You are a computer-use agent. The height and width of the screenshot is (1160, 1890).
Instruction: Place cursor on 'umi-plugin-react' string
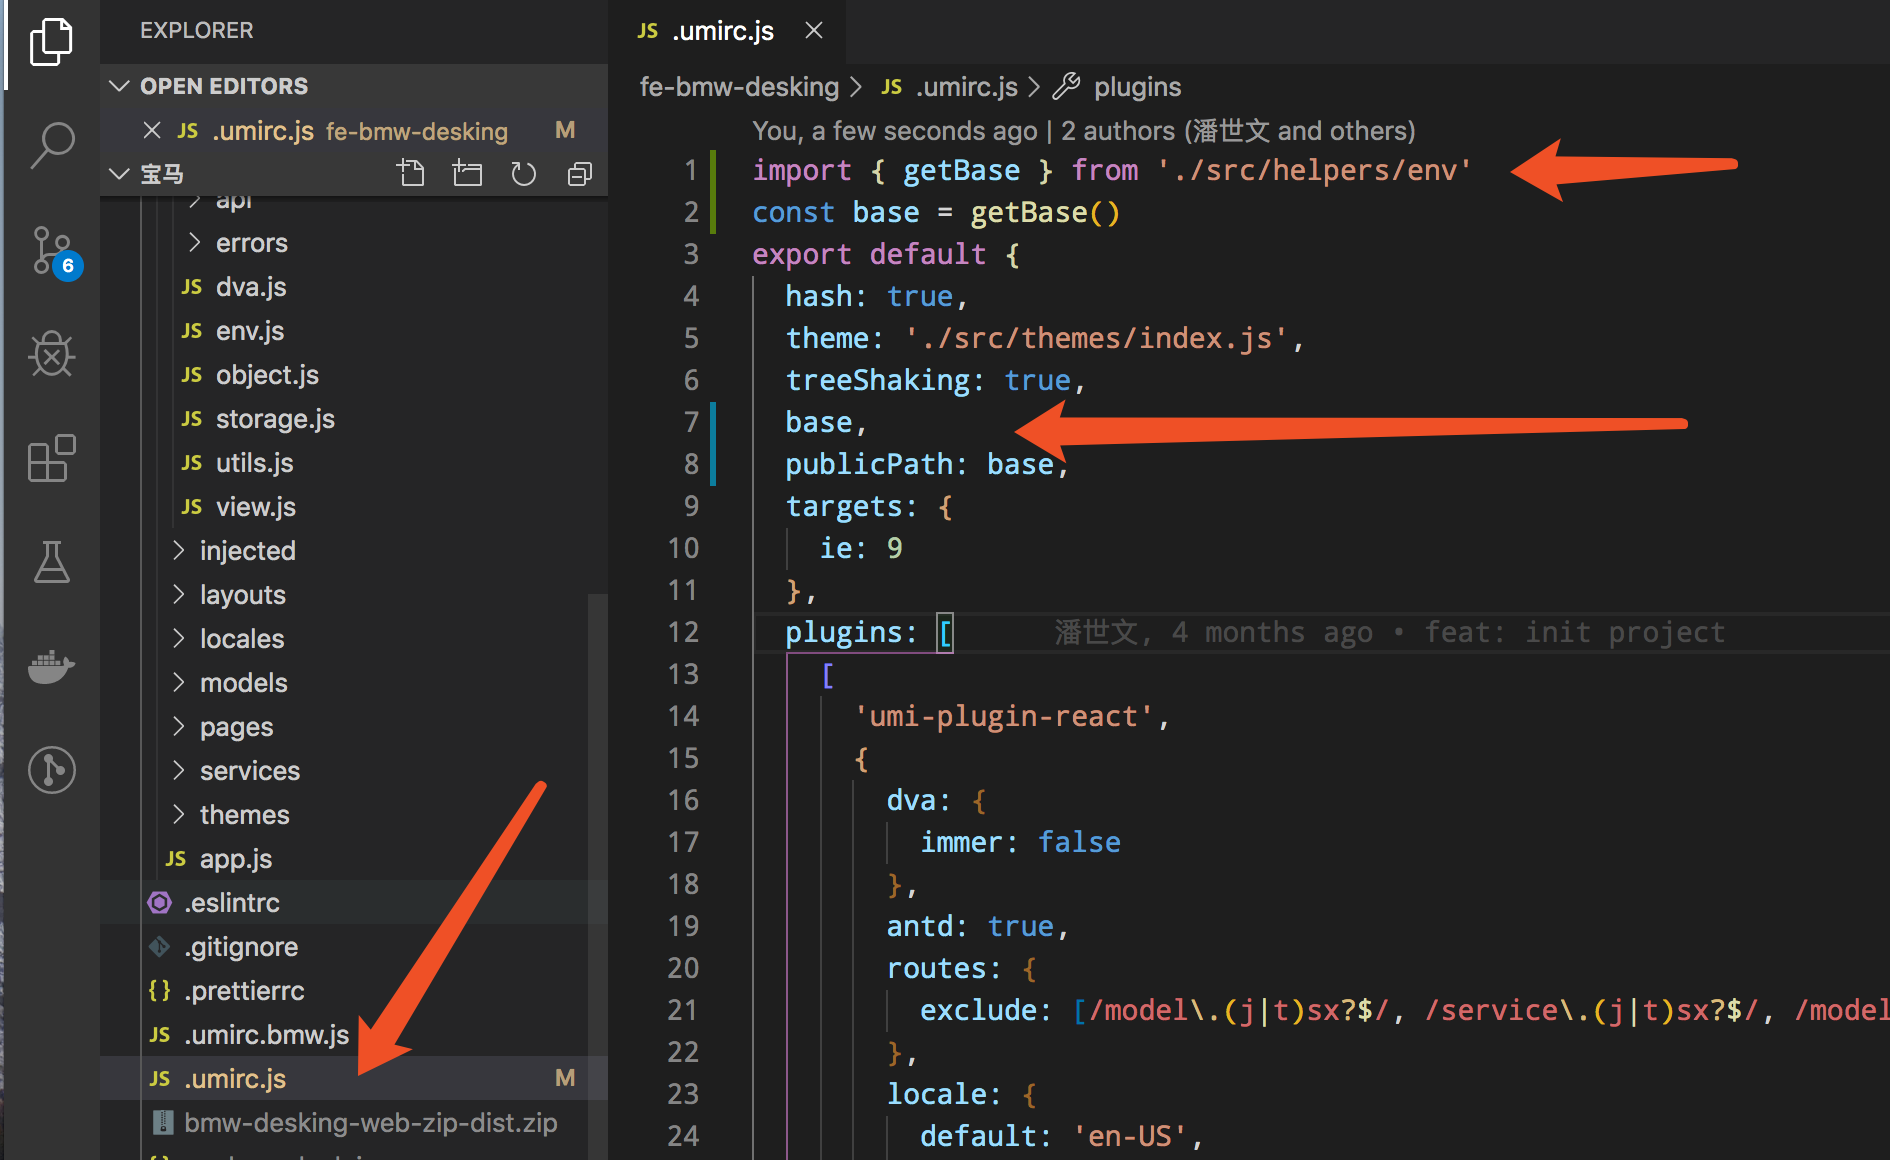(1004, 716)
